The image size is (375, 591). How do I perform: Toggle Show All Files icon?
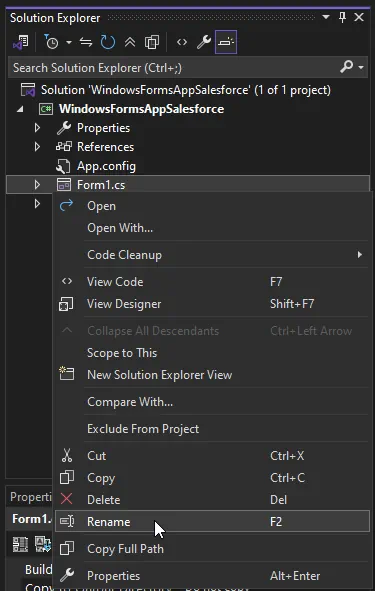(152, 42)
